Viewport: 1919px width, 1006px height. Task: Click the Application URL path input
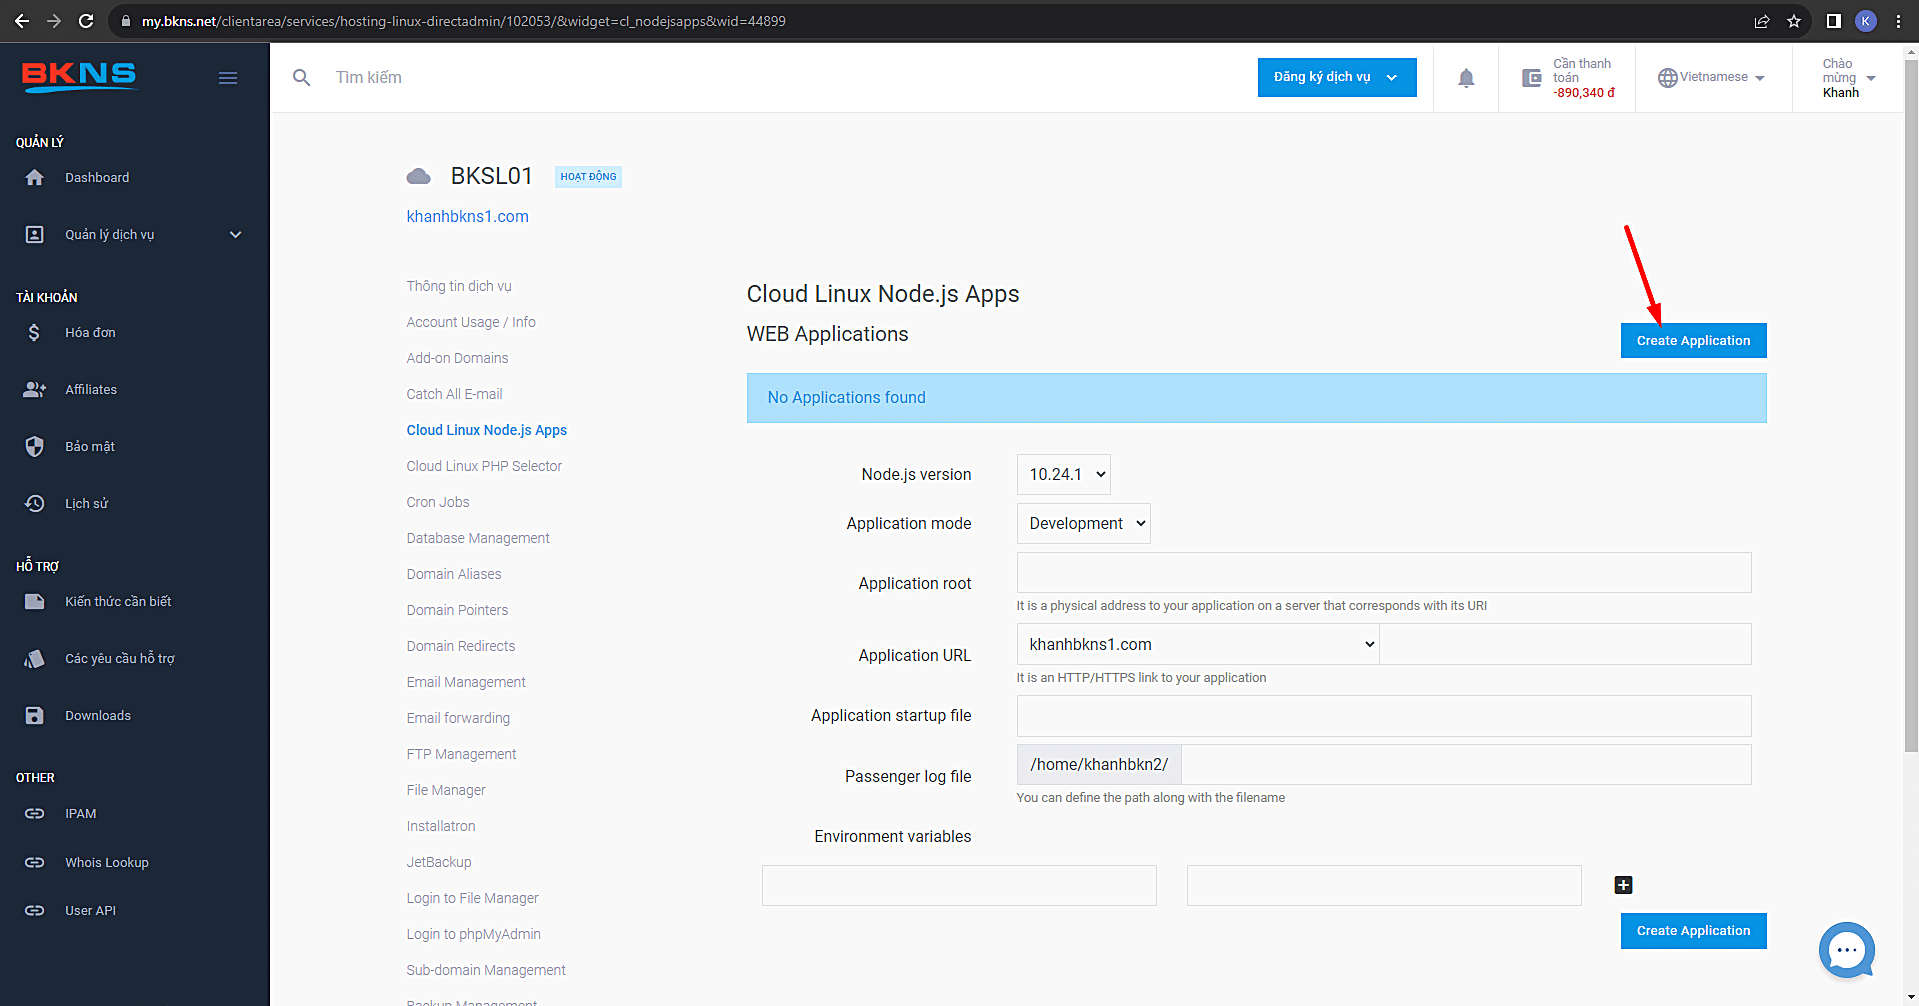pos(1566,644)
